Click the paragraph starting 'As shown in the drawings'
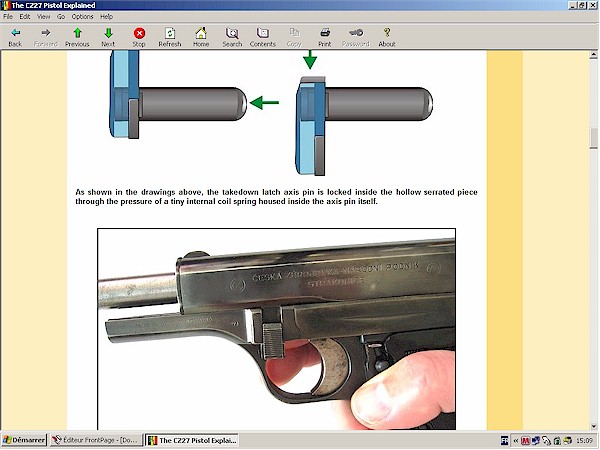The width and height of the screenshot is (600, 450). point(276,197)
